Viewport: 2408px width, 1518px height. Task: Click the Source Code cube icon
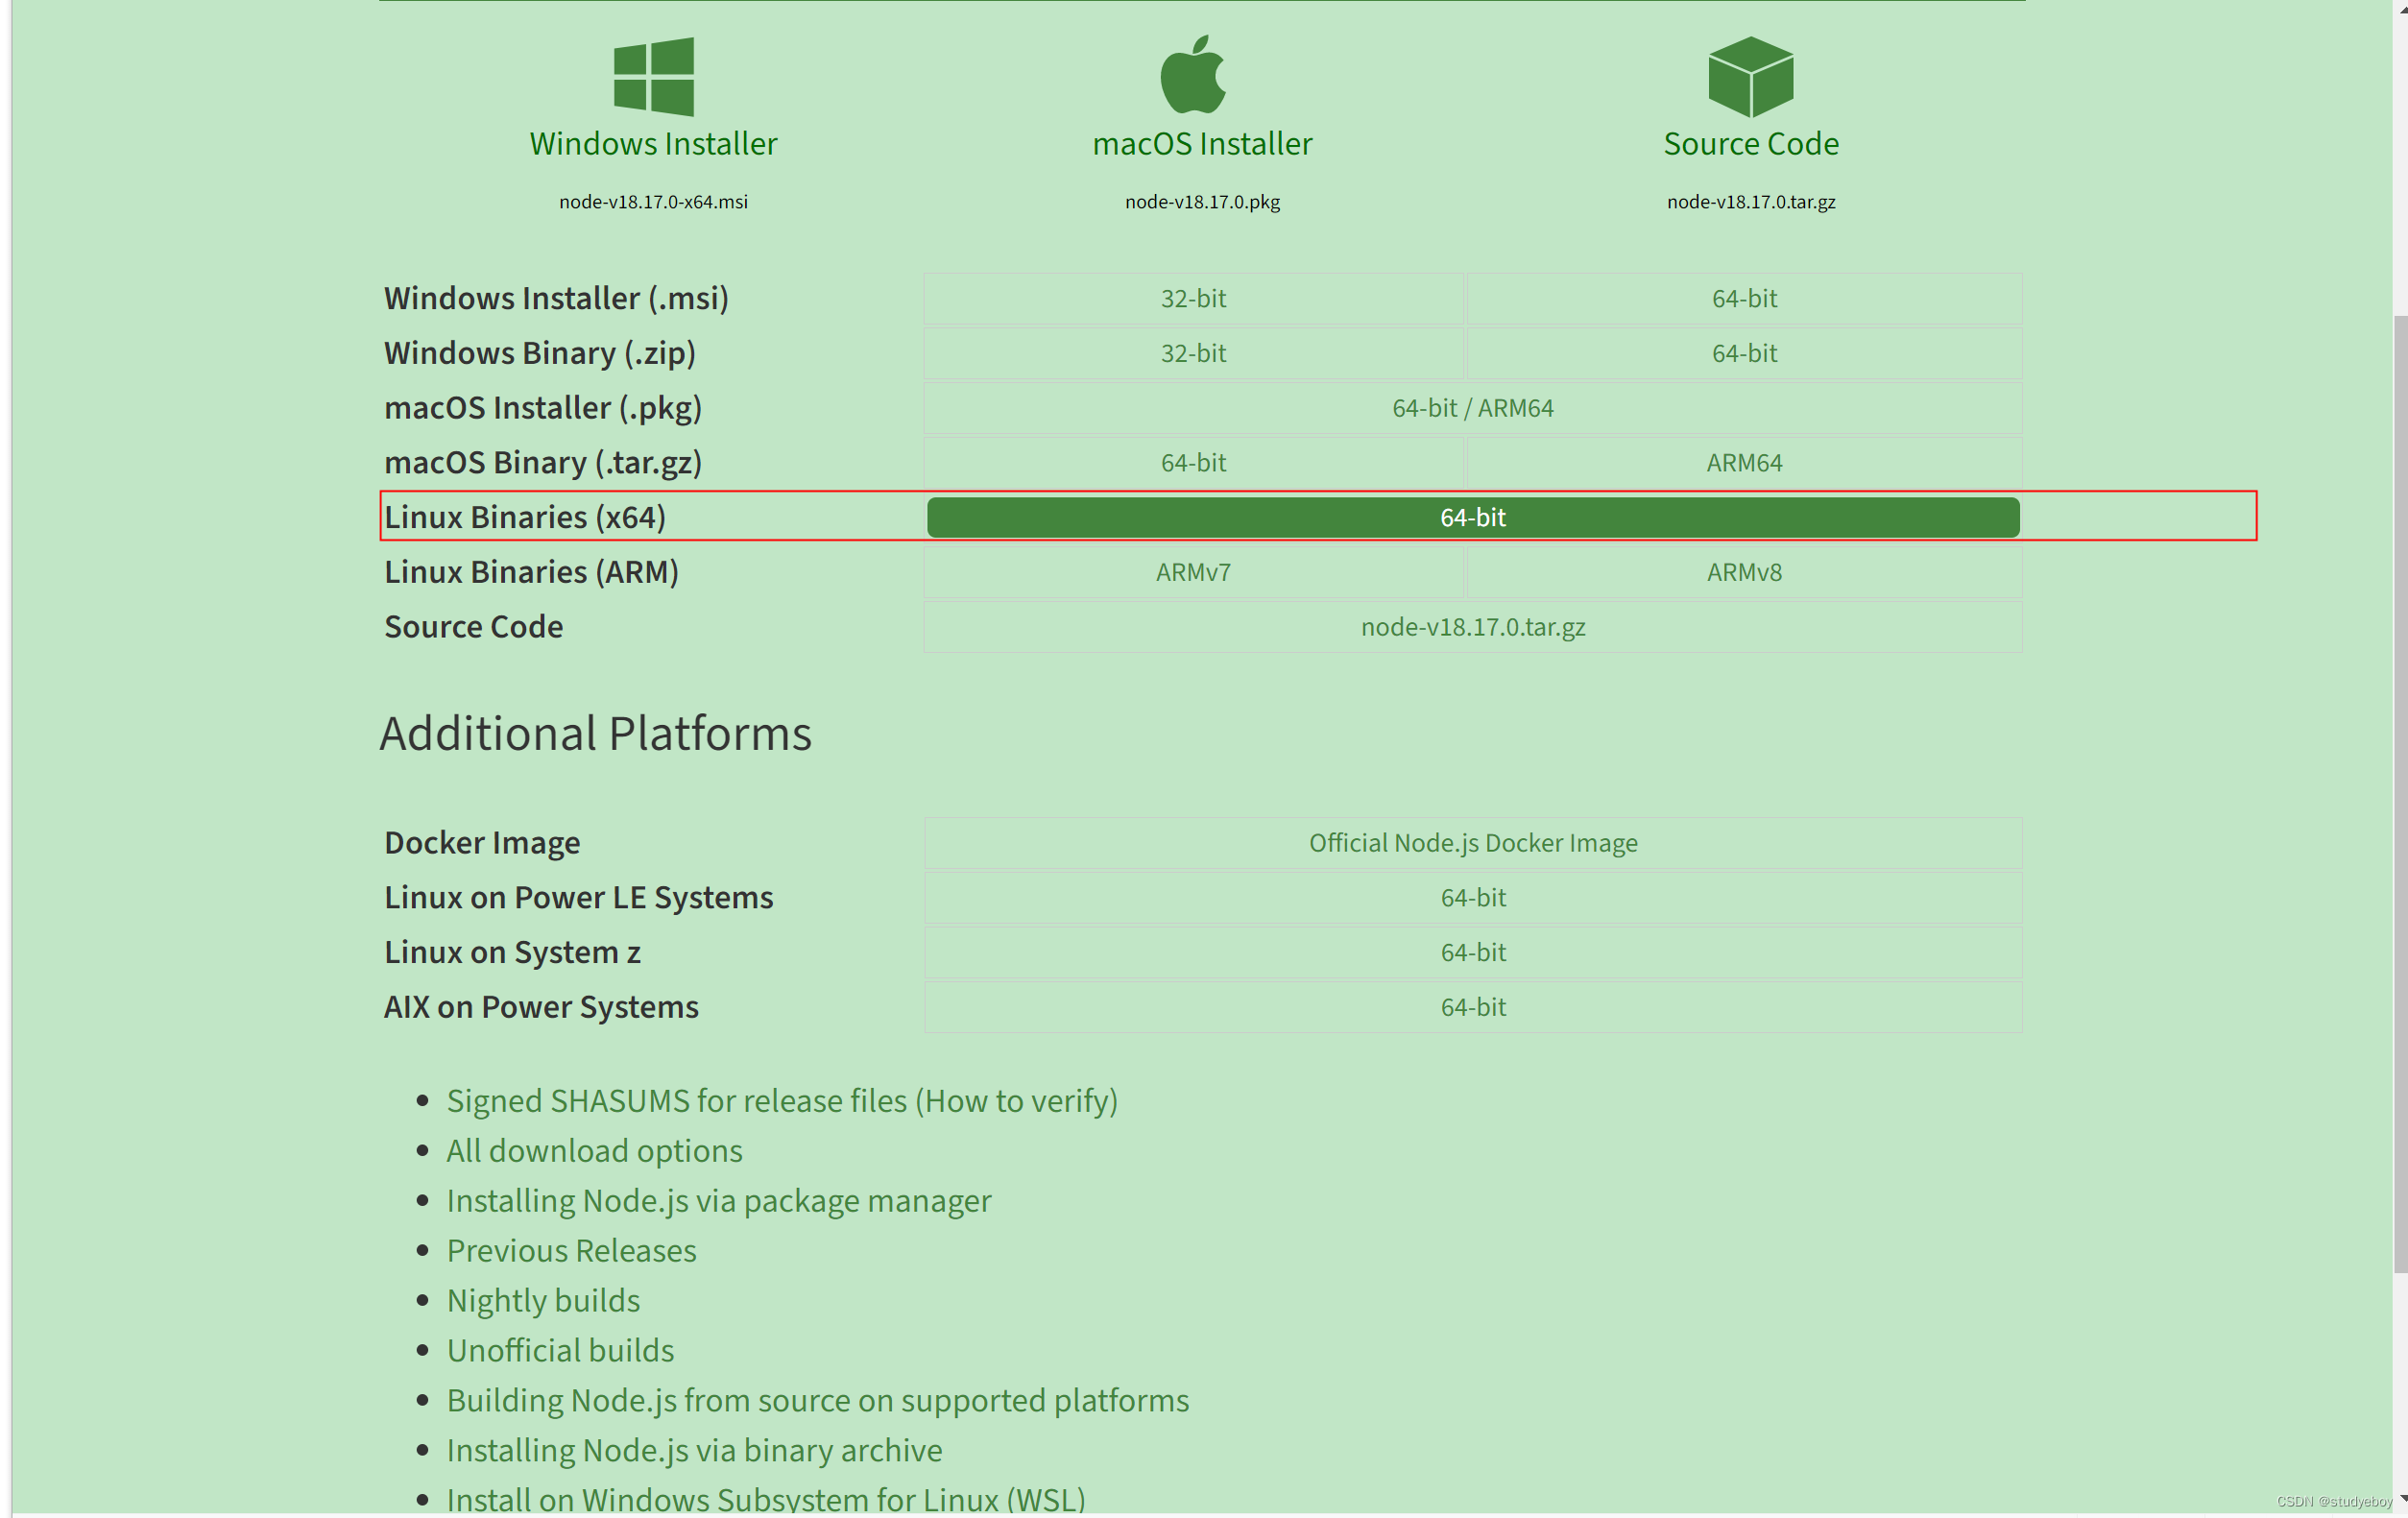[x=1751, y=77]
